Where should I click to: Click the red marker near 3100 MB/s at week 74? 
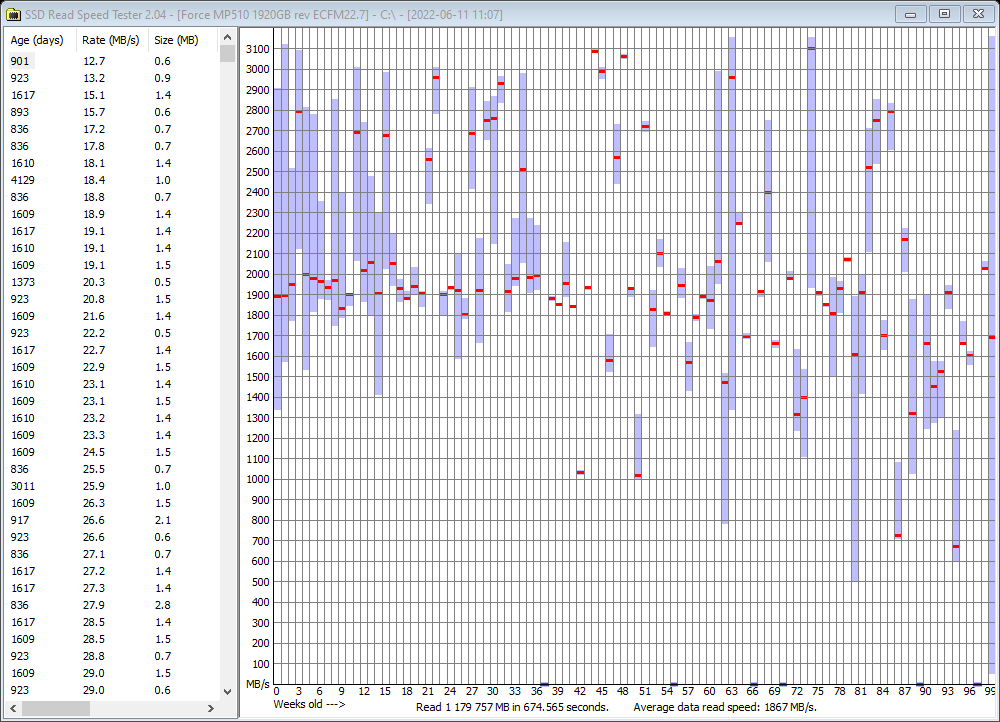[811, 48]
